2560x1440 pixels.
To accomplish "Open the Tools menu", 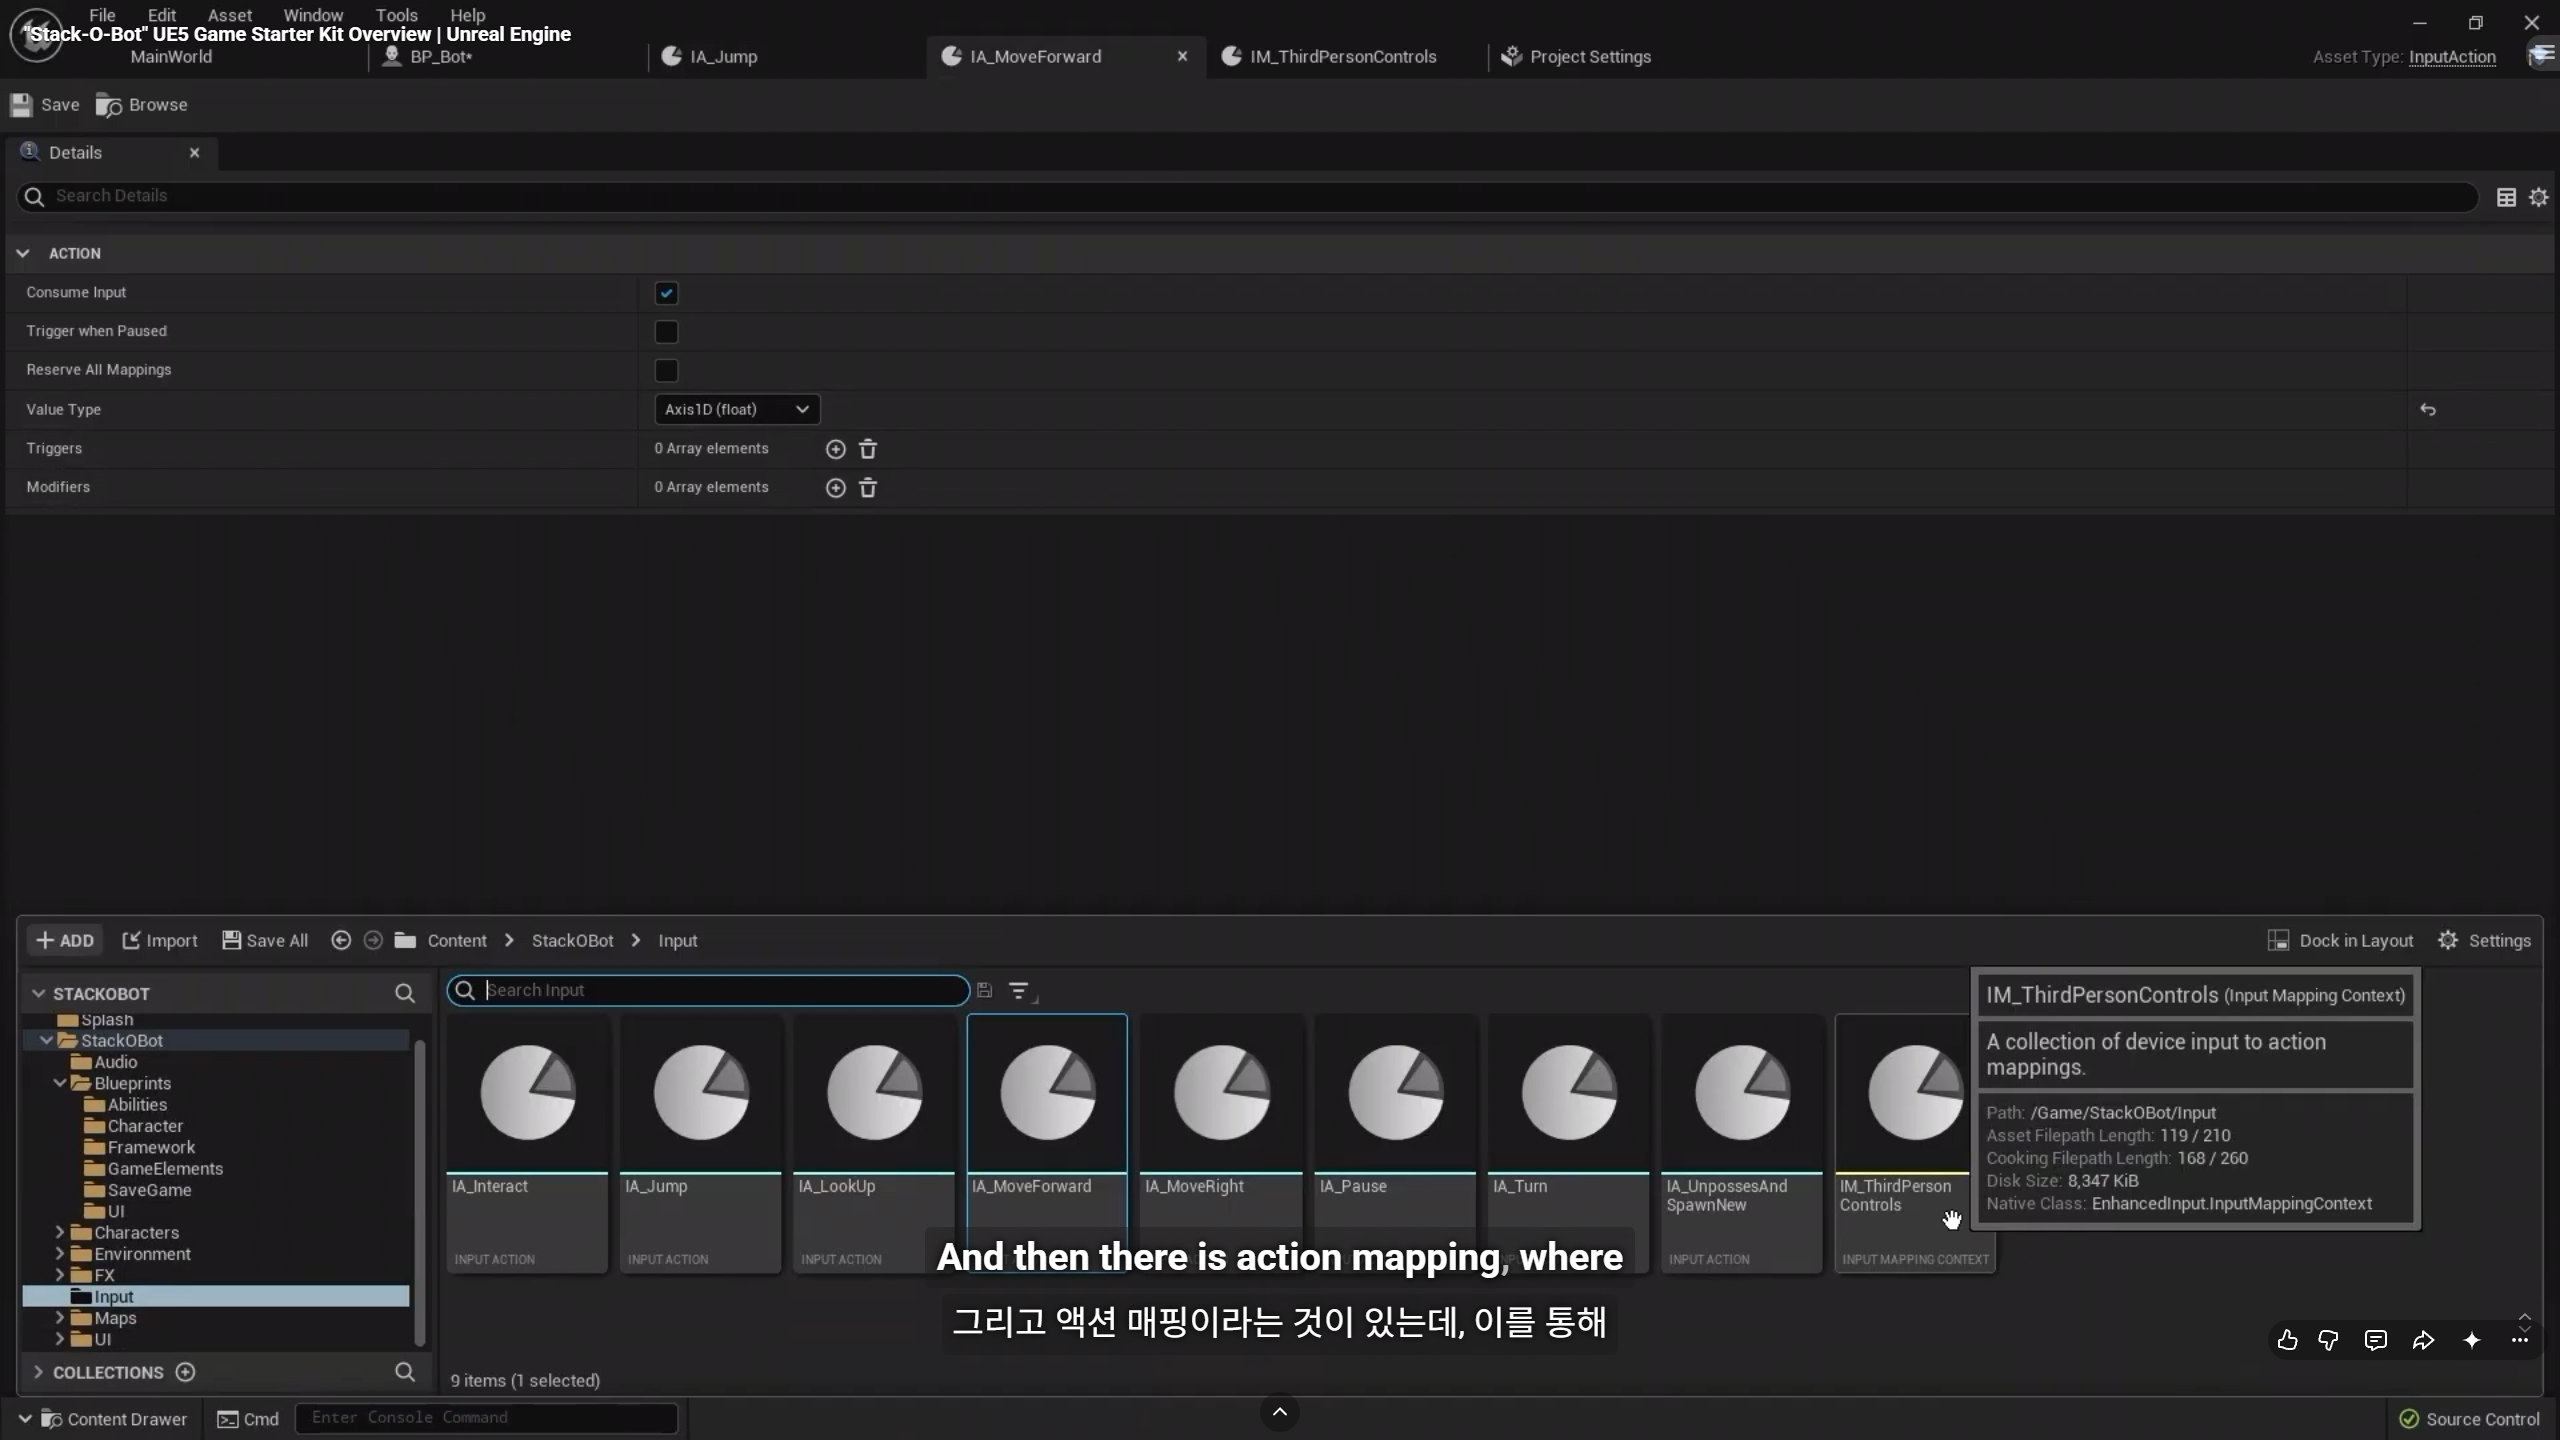I will point(397,15).
